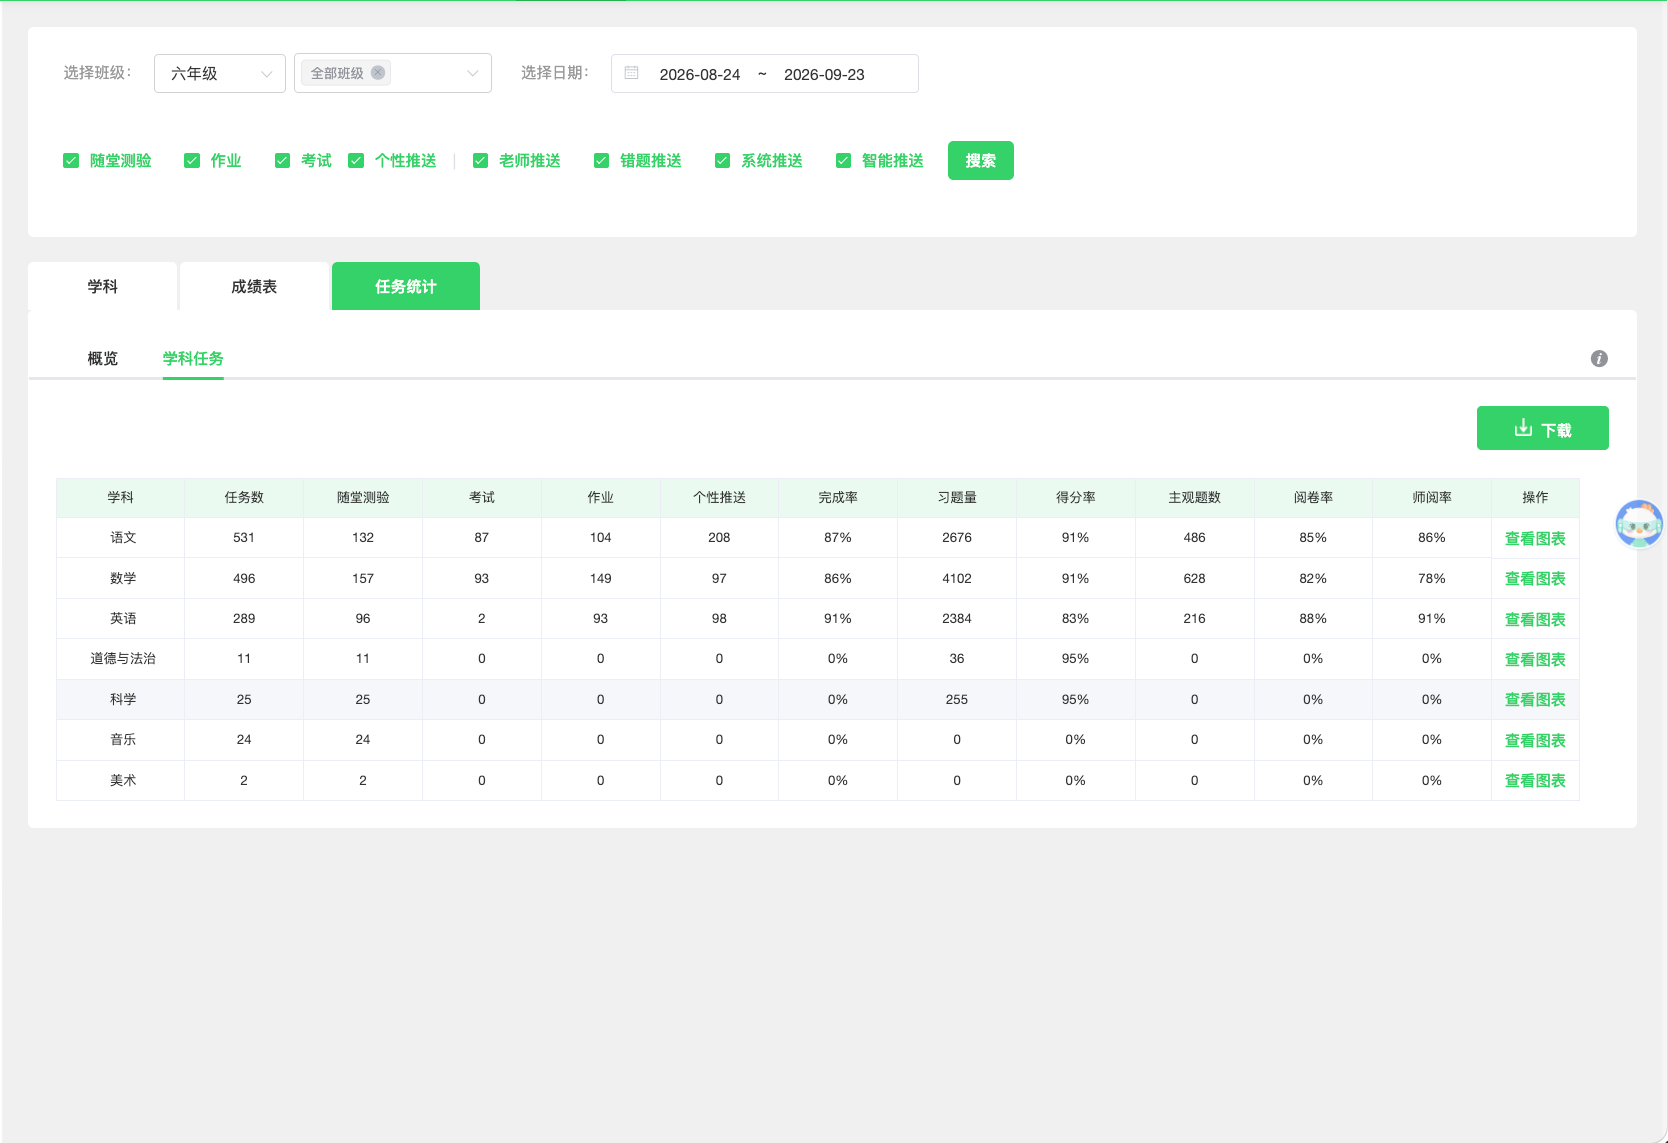Click end date 2026-09-23 field
The height and width of the screenshot is (1143, 1668).
click(824, 74)
